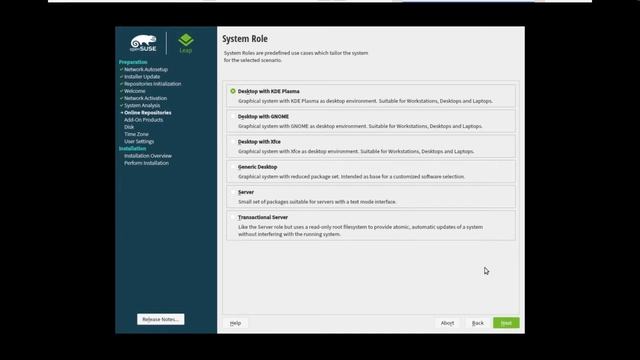Click the Server role description text
The height and width of the screenshot is (360, 640).
click(x=317, y=202)
